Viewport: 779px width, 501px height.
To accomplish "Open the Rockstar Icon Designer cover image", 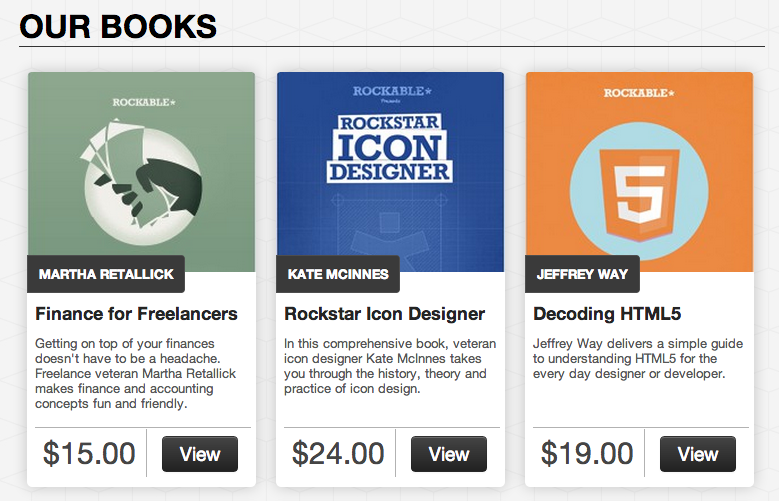I will pyautogui.click(x=390, y=172).
